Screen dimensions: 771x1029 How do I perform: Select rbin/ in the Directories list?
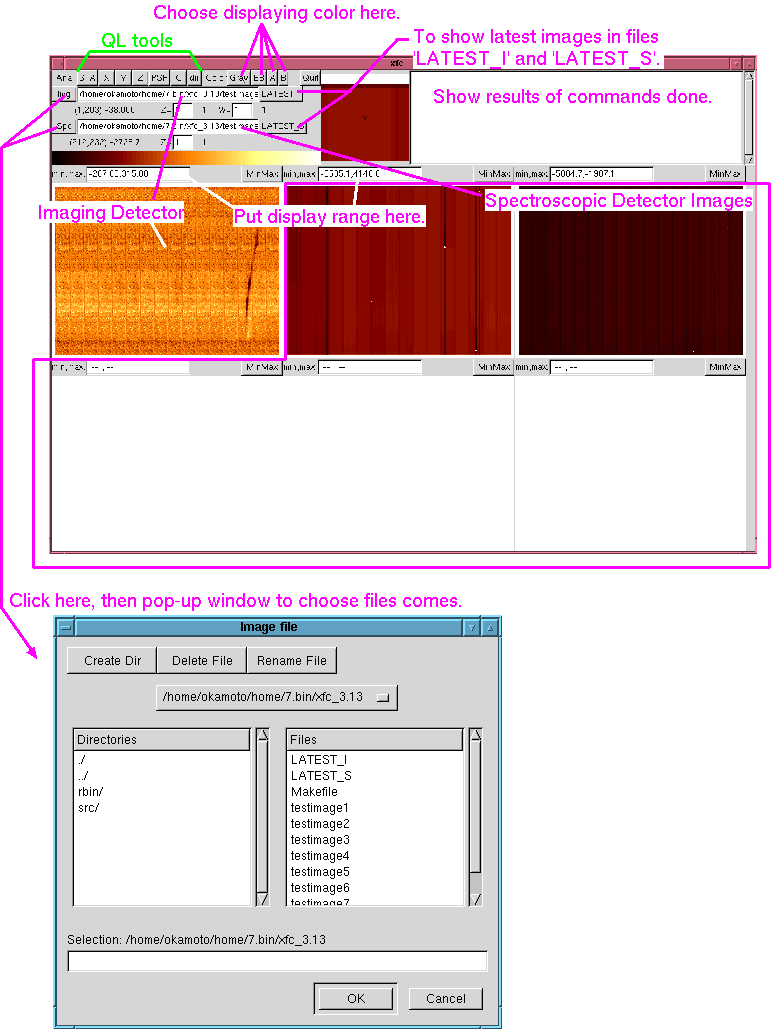90,791
